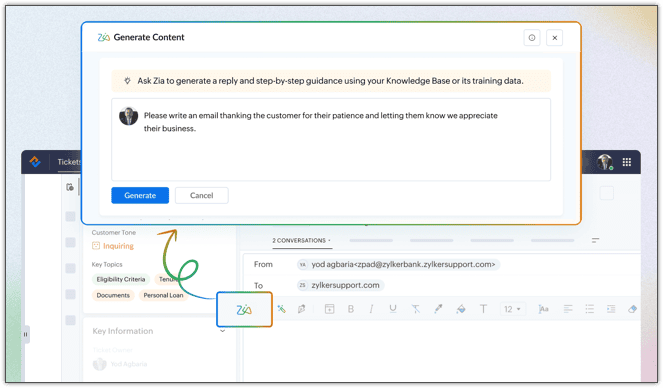Click the indent icon
This screenshot has width=663, height=388.
click(x=611, y=309)
